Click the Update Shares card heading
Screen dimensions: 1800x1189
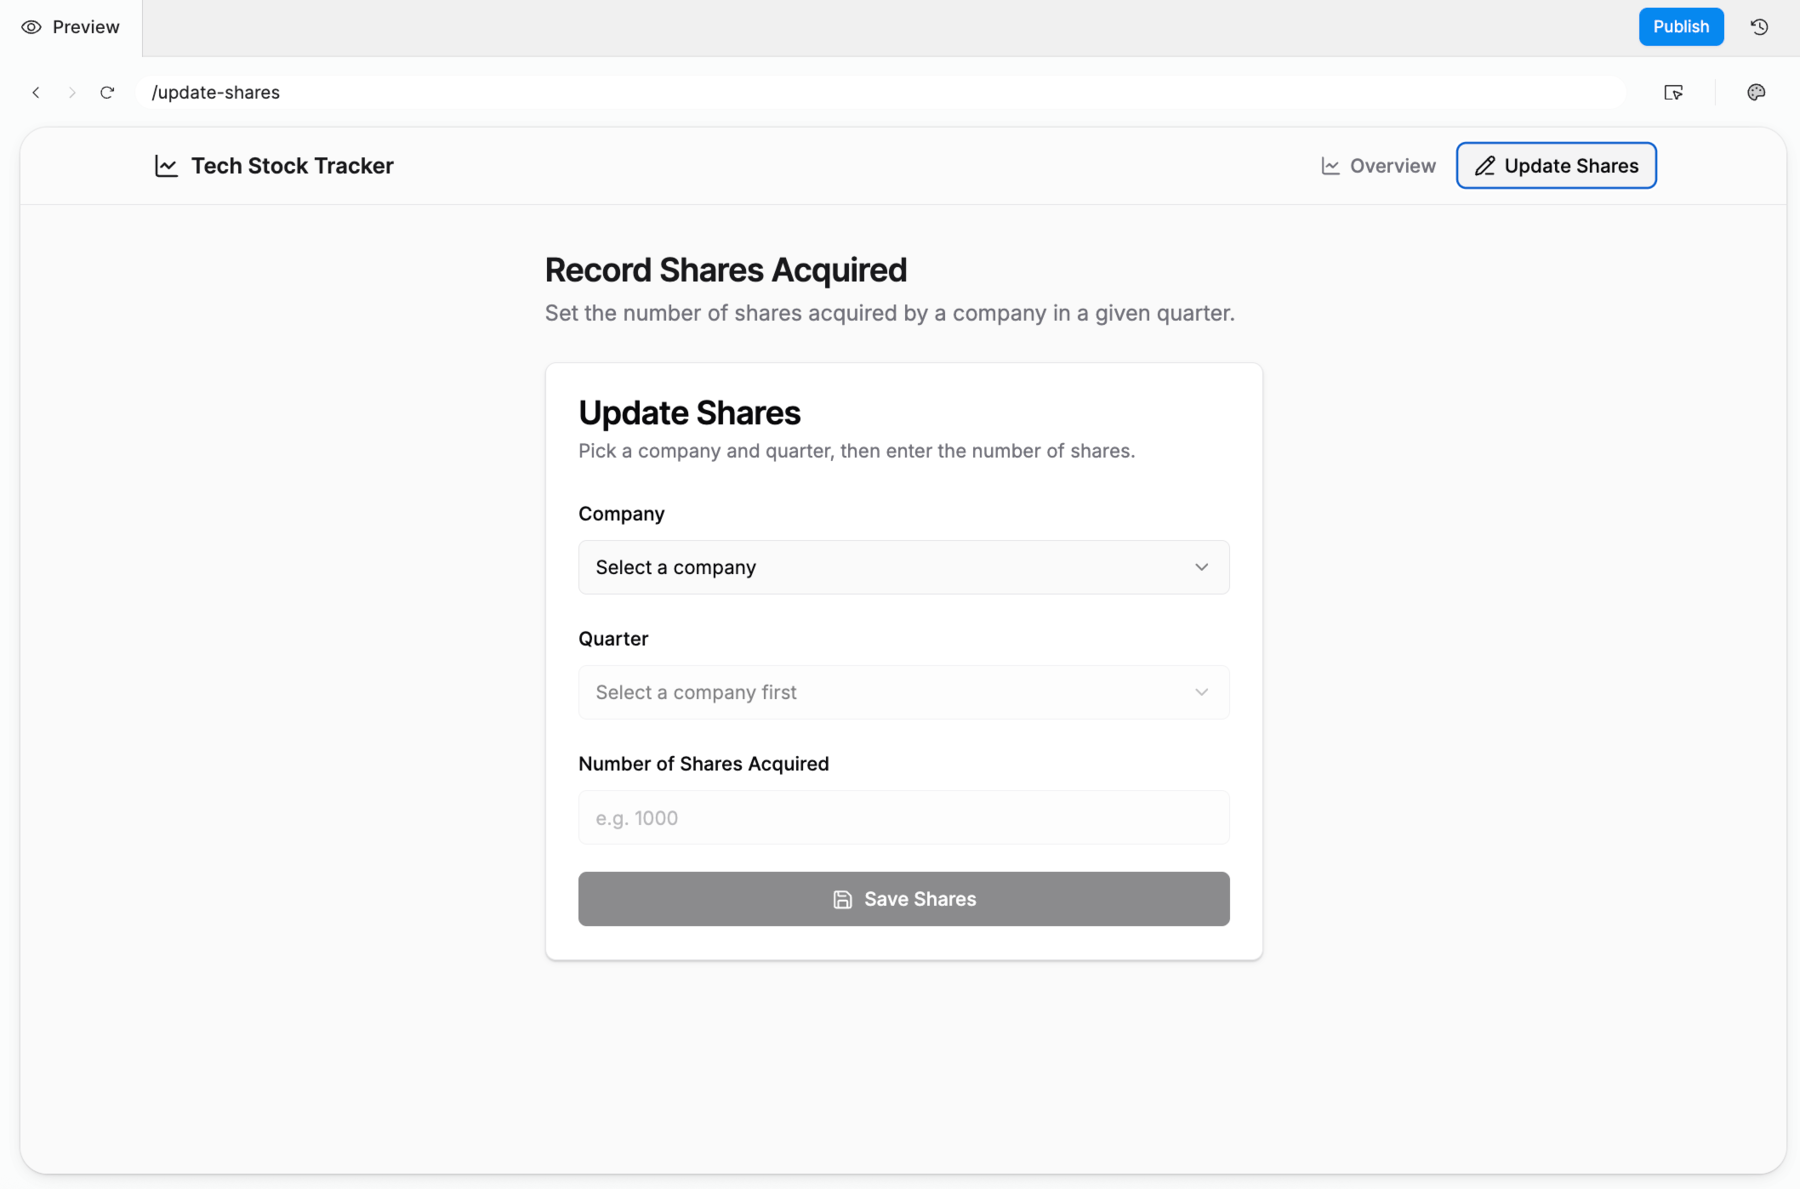pos(689,413)
